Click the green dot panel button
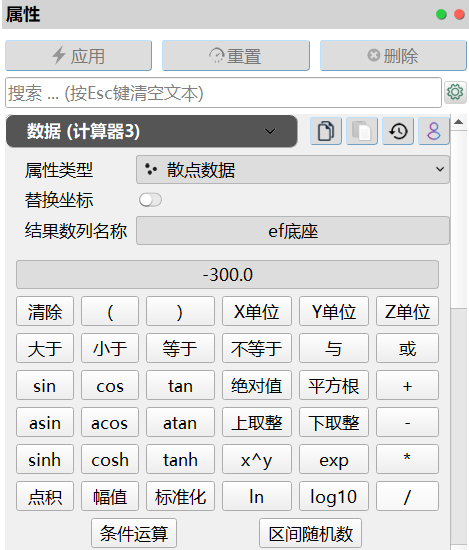This screenshot has width=469, height=550. point(441,14)
